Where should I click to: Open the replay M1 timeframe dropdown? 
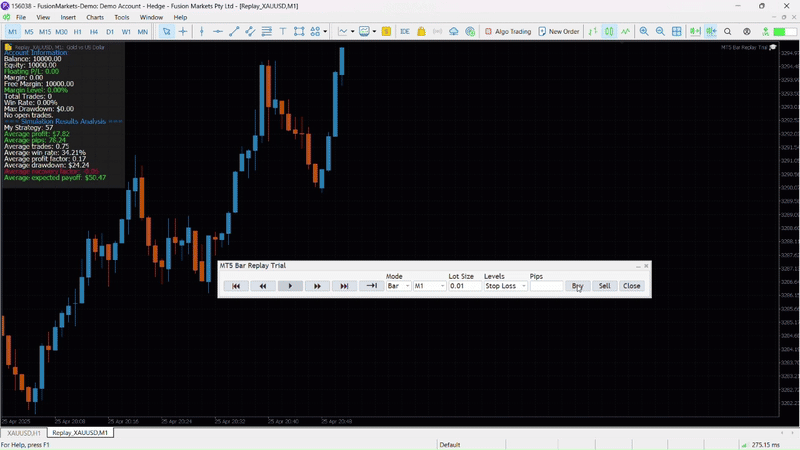pyautogui.click(x=430, y=286)
